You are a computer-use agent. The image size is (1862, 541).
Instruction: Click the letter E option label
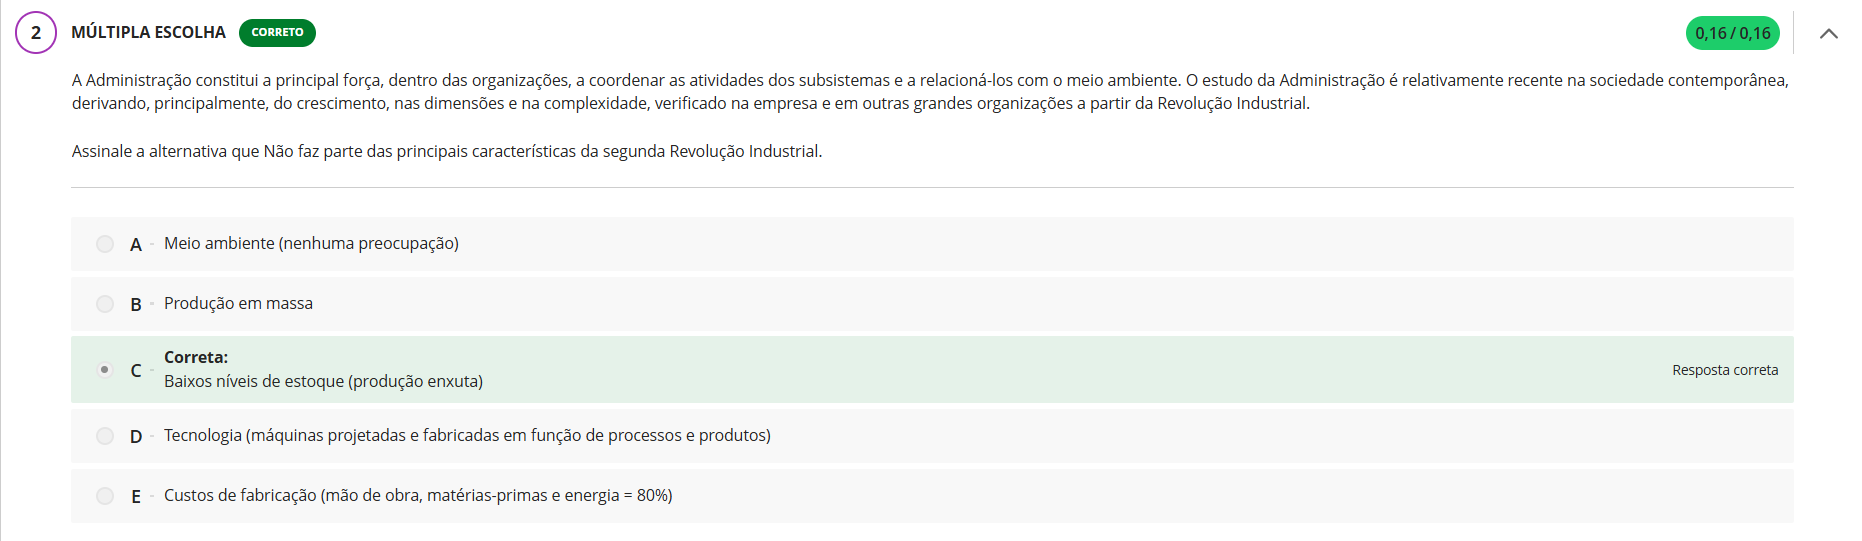(x=136, y=497)
